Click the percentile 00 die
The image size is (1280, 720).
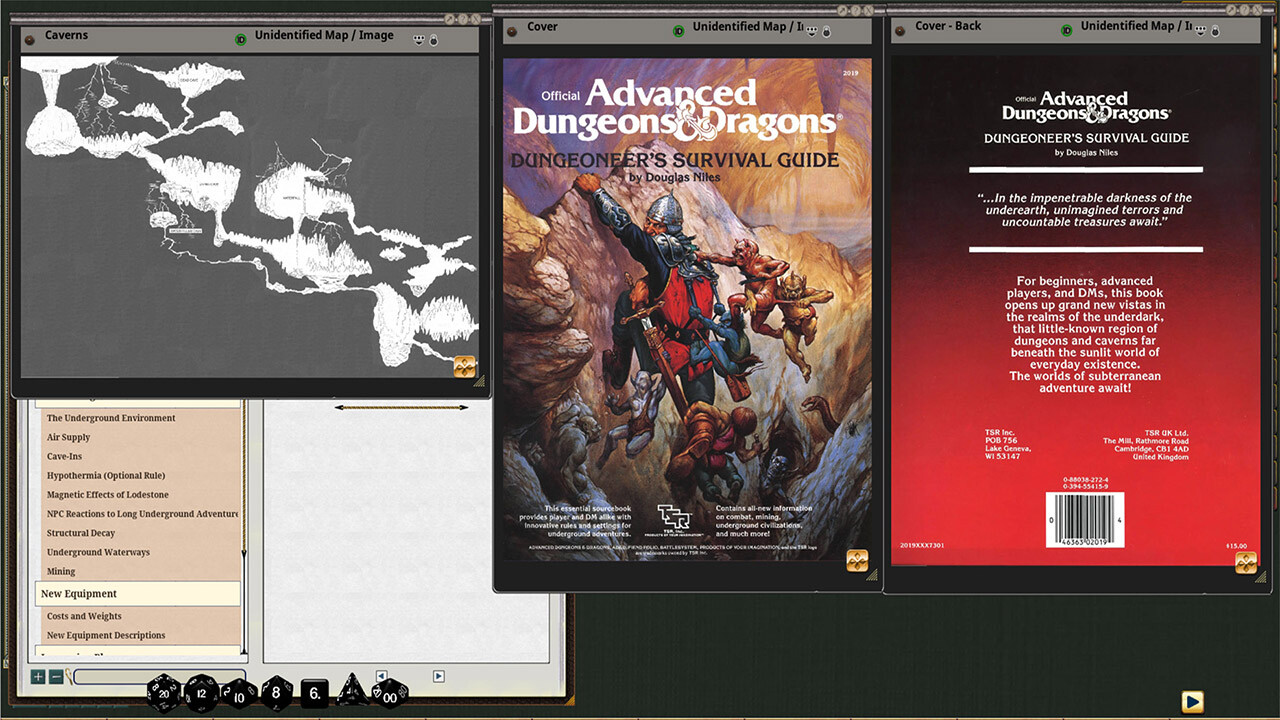389,693
